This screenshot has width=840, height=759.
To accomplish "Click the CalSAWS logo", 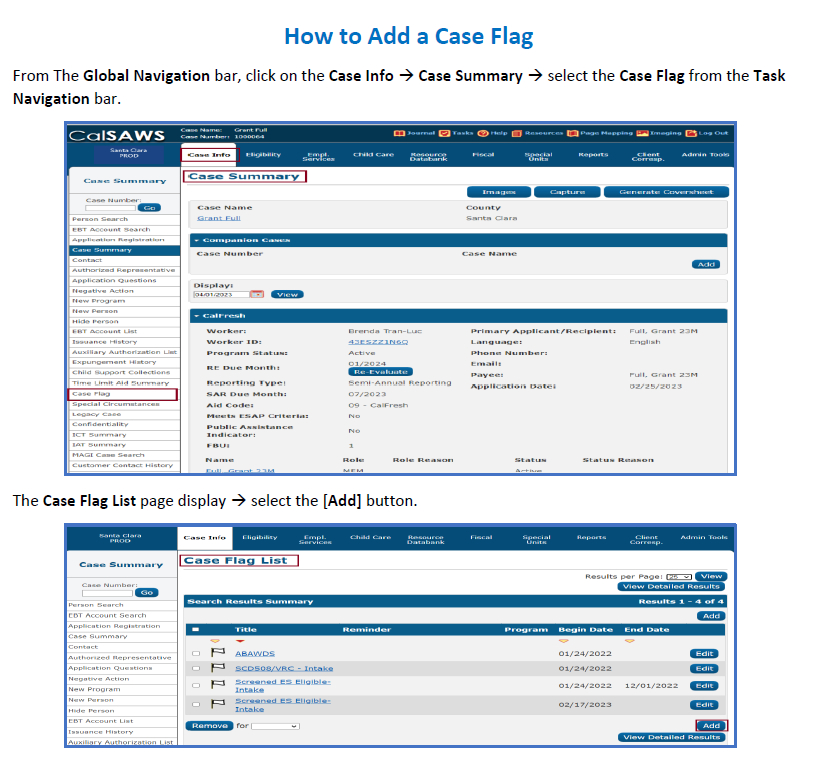I will [117, 136].
